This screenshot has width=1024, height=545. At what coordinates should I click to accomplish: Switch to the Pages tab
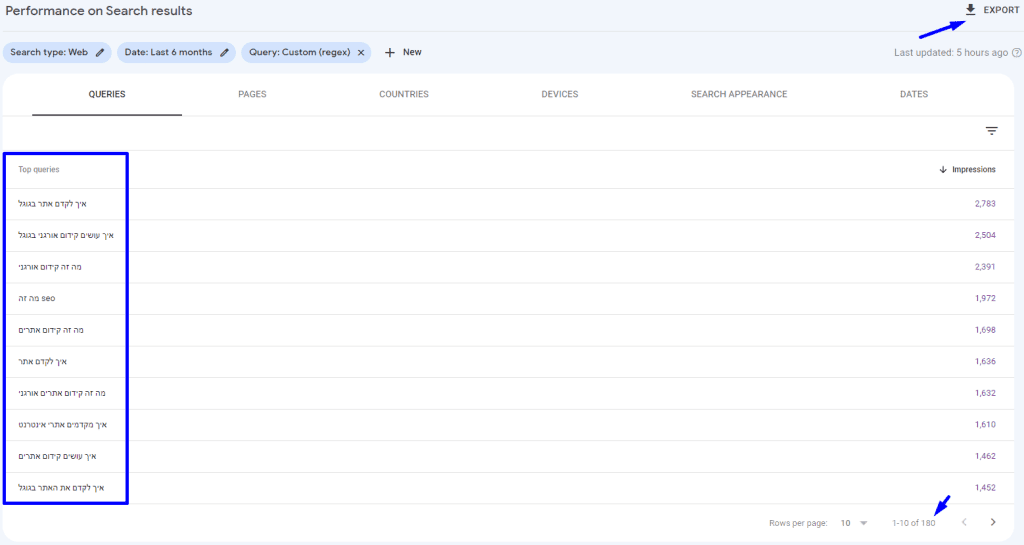click(252, 95)
